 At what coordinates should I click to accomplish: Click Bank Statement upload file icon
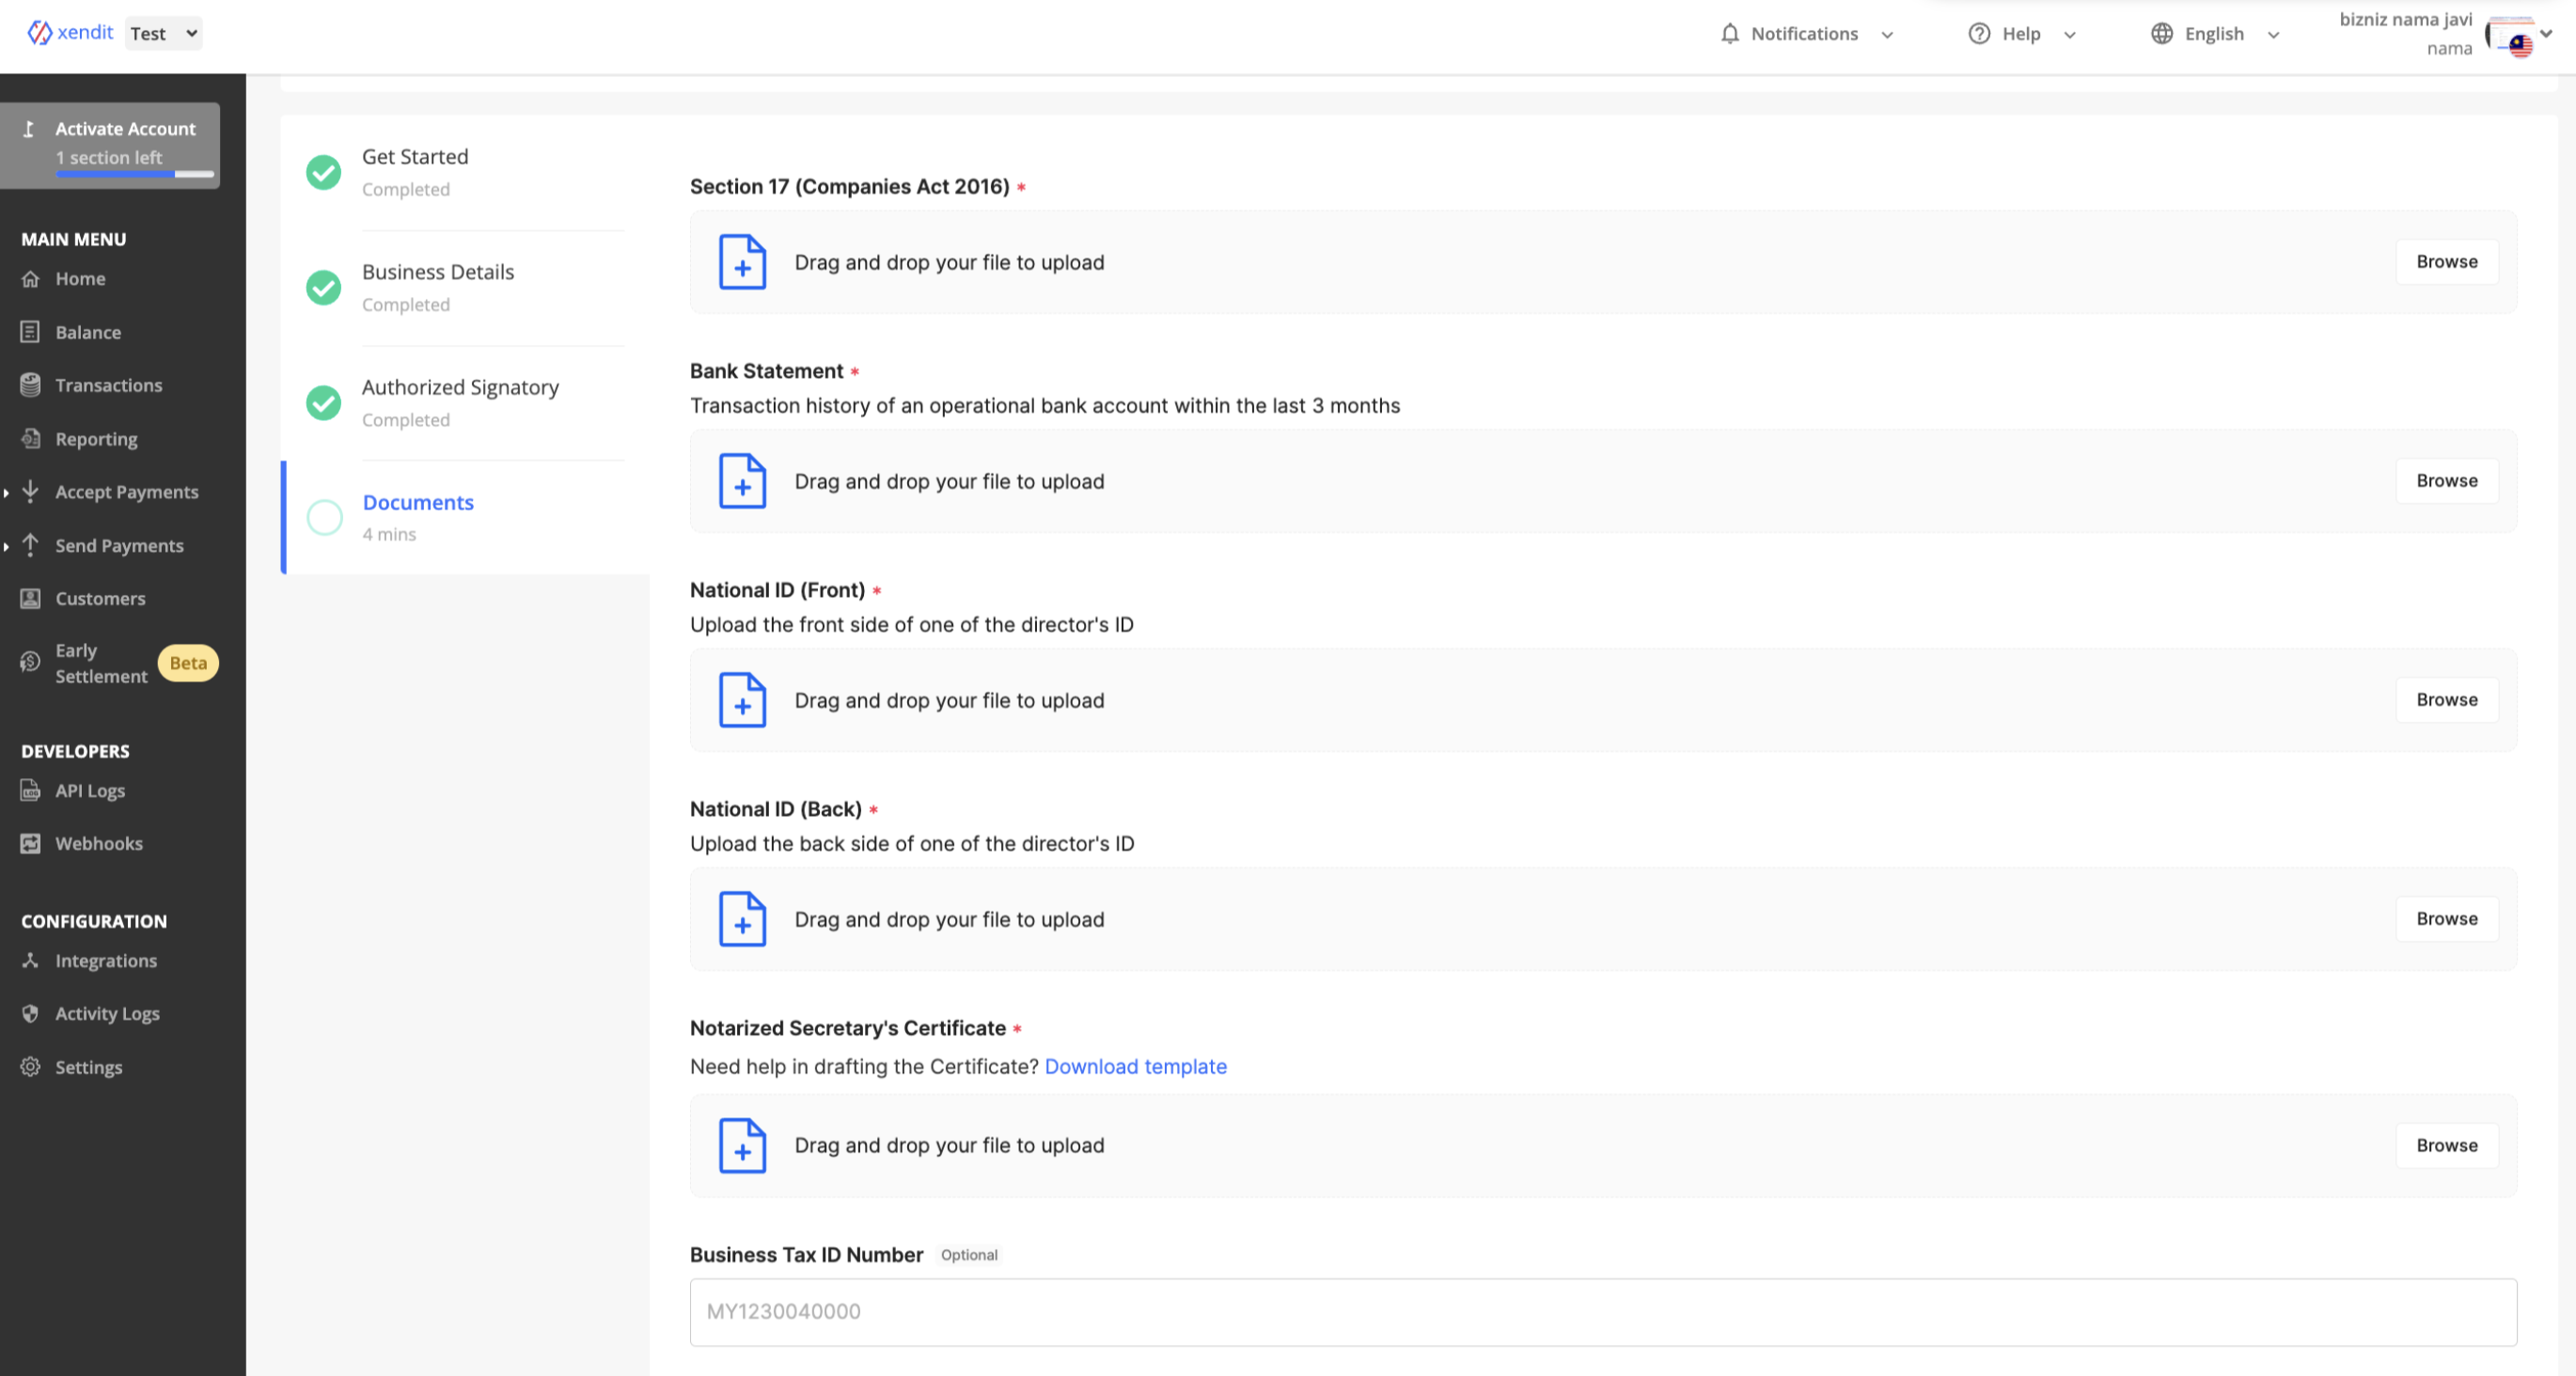743,481
